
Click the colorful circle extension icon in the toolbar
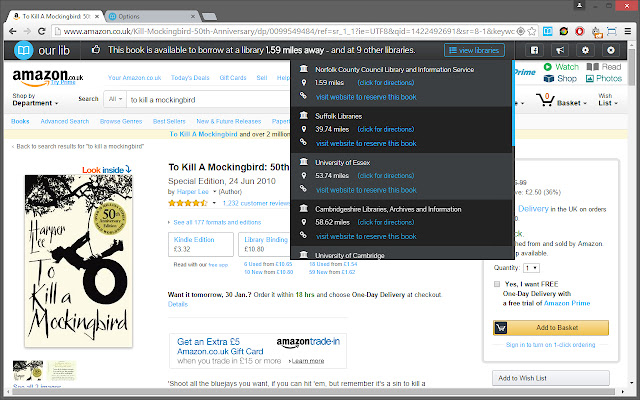click(564, 31)
